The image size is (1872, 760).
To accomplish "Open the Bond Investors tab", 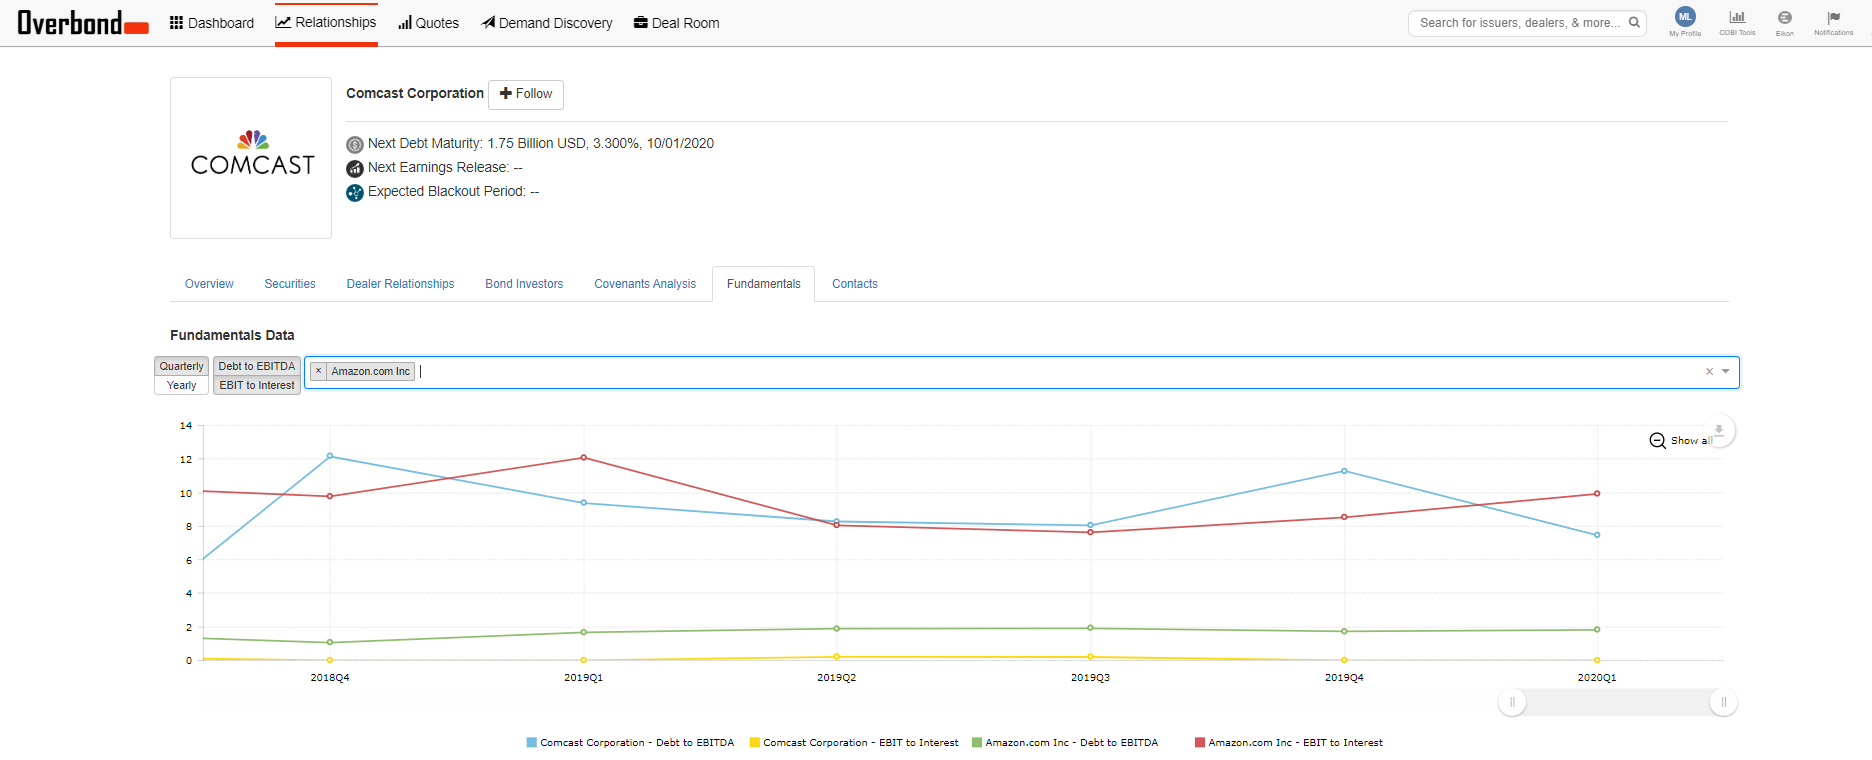I will point(524,284).
